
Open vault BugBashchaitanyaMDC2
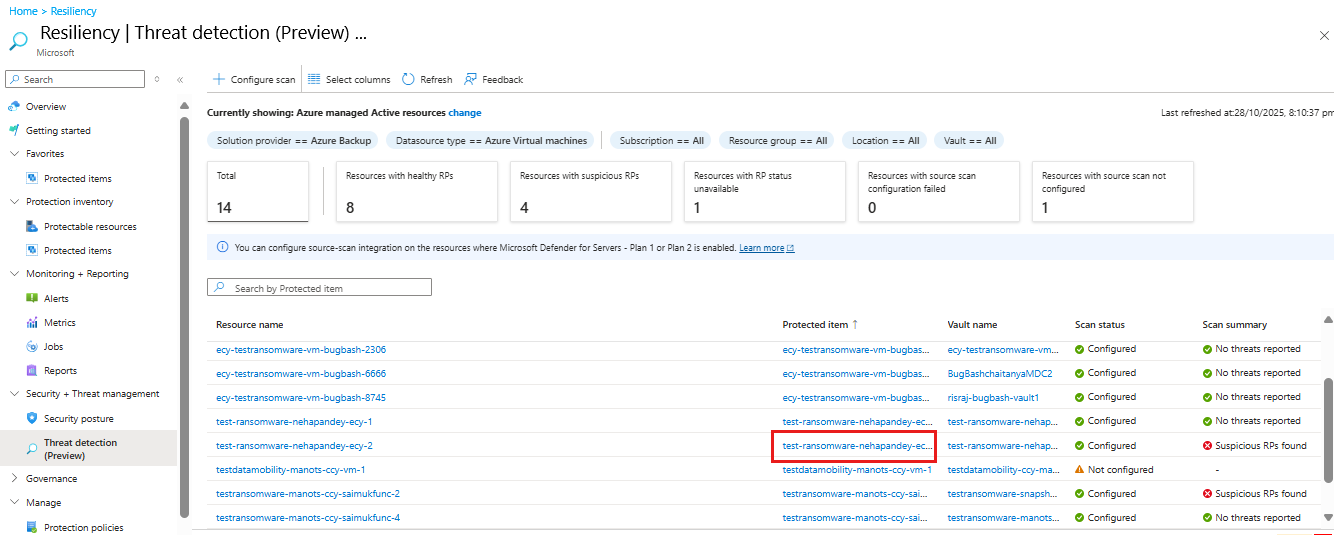tap(1000, 373)
